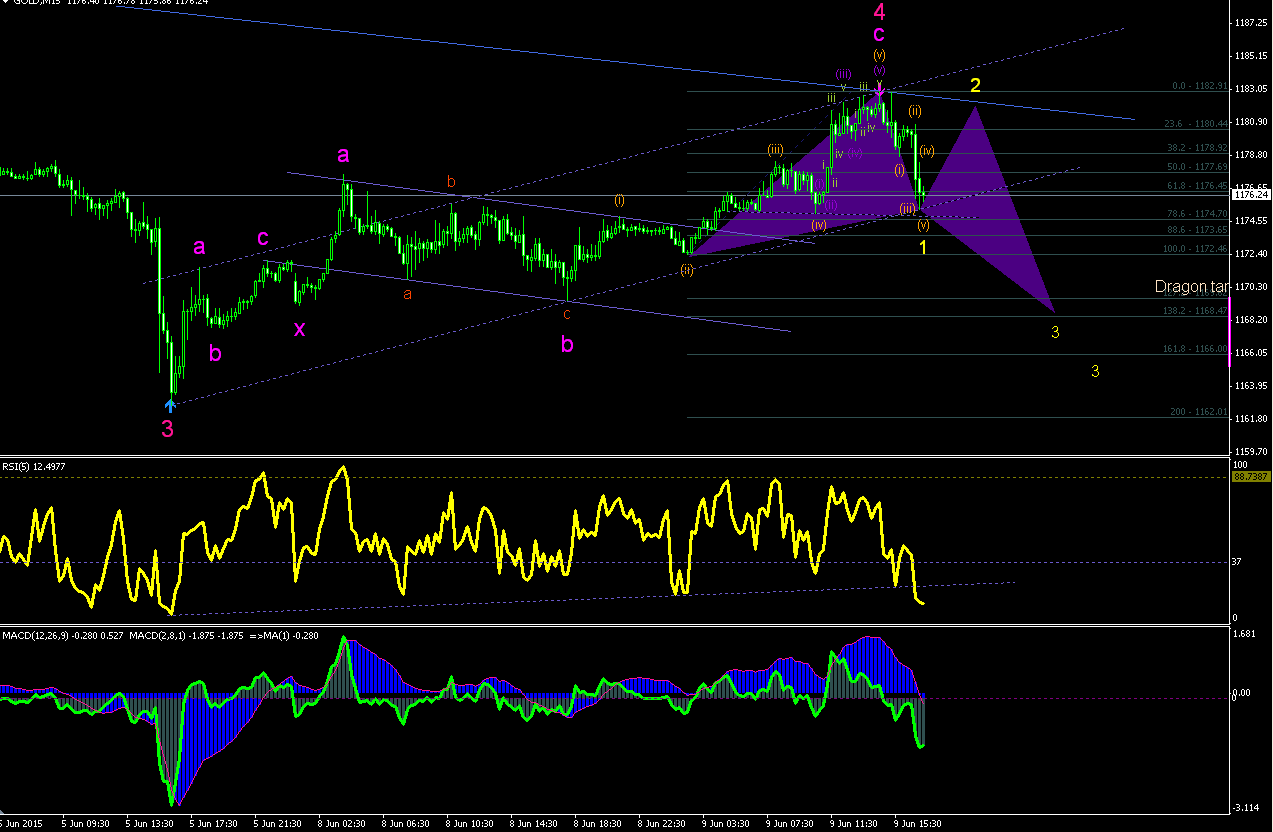The height and width of the screenshot is (832, 1273).
Task: Click MACD scale value 0.00
Action: (1243, 692)
